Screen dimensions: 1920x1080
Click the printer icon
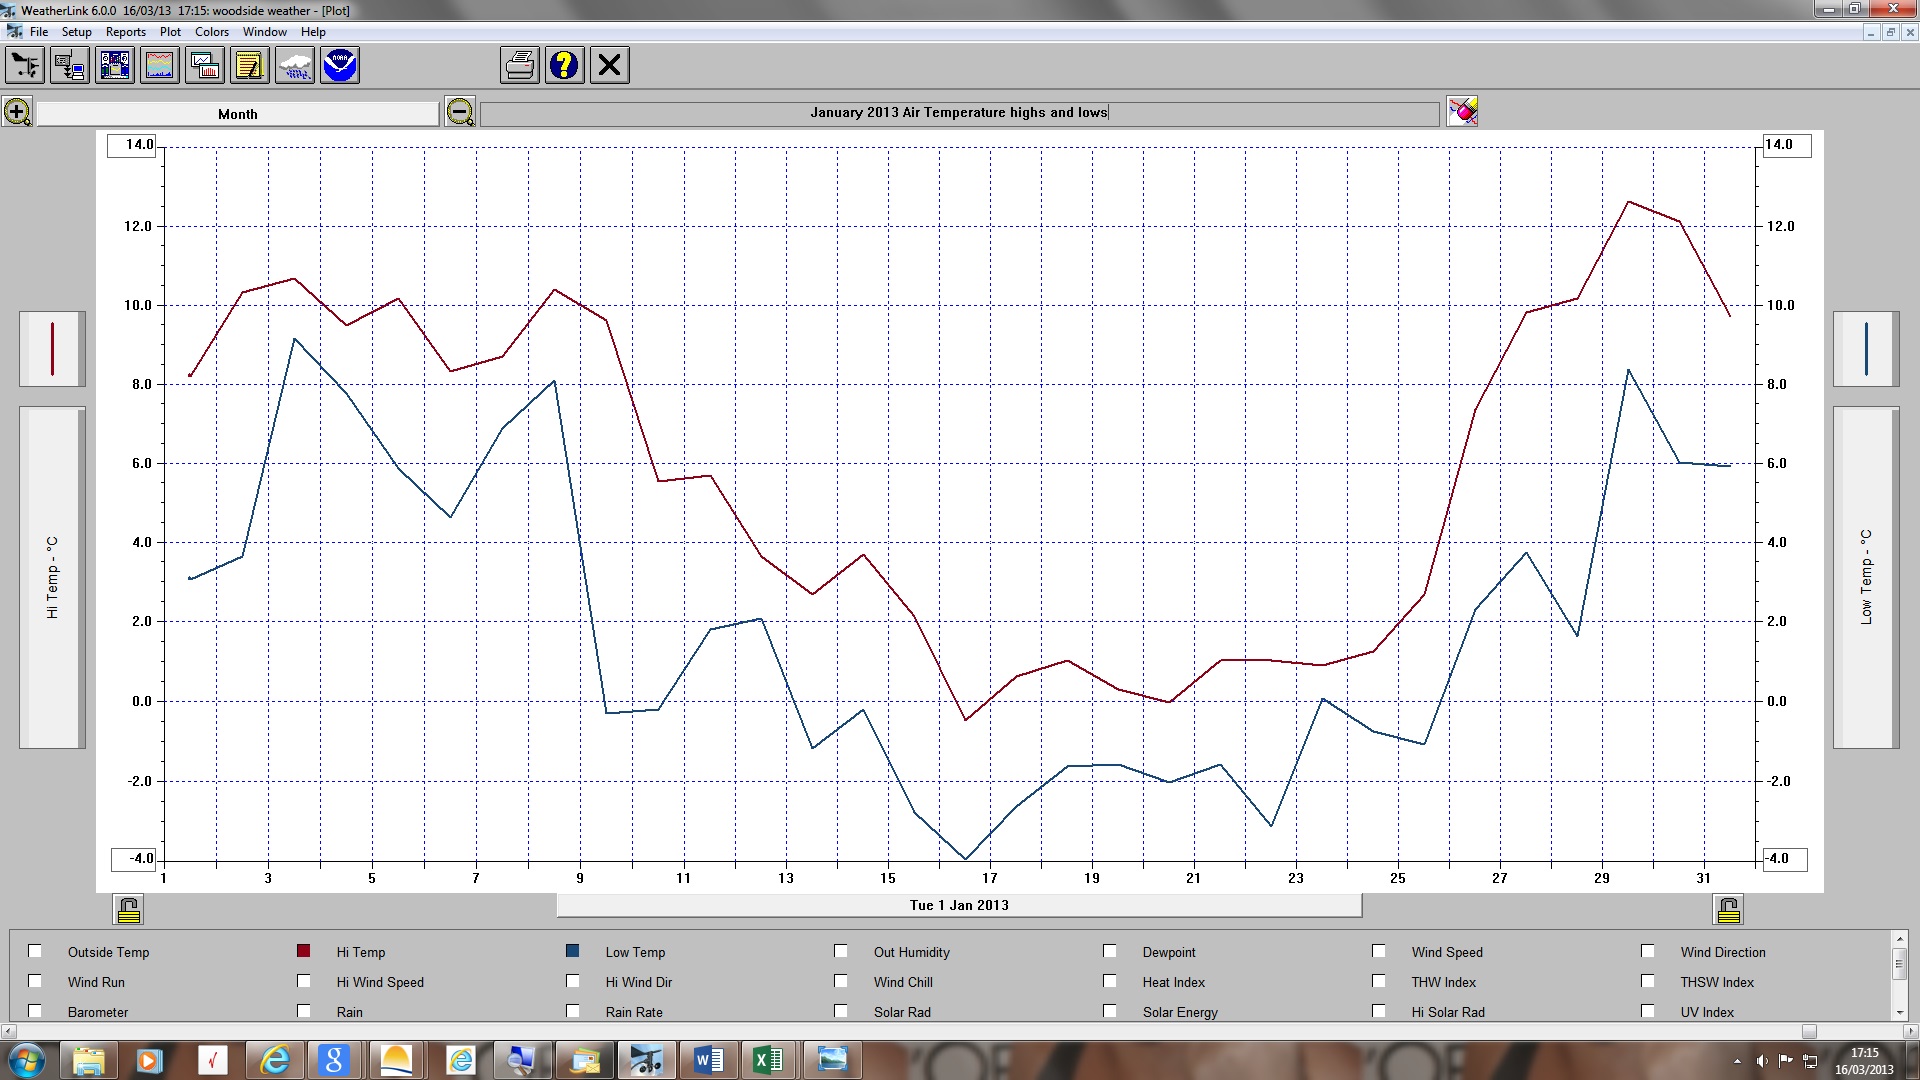pos(520,66)
